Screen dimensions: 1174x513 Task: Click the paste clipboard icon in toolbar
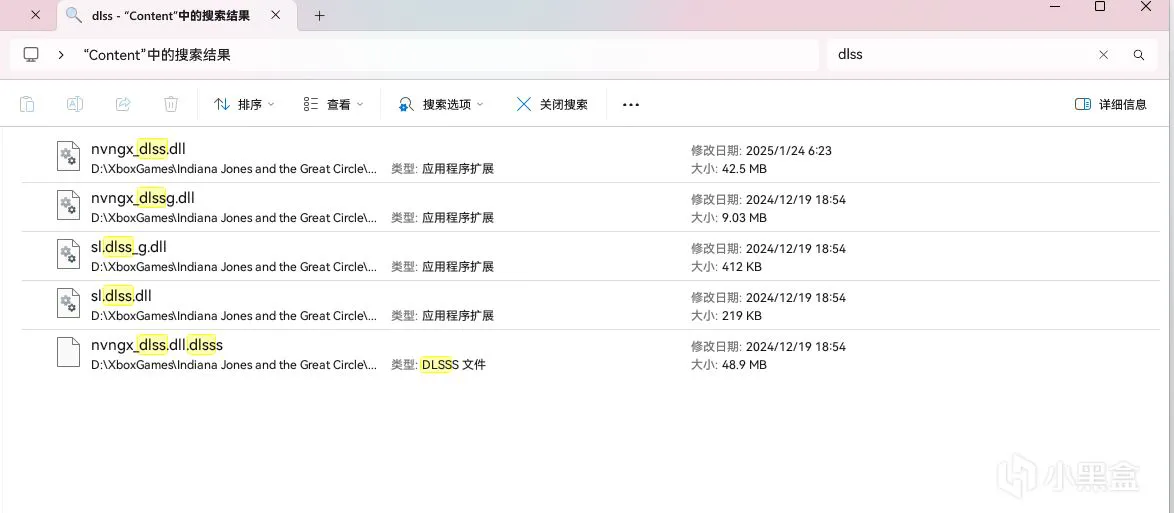pyautogui.click(x=27, y=104)
